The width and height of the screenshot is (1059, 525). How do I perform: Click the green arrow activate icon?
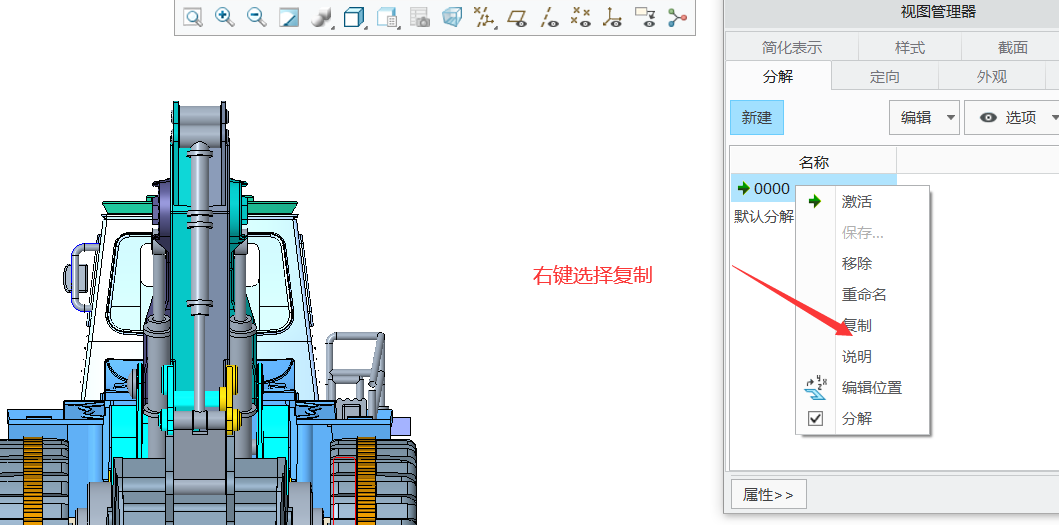(x=815, y=201)
